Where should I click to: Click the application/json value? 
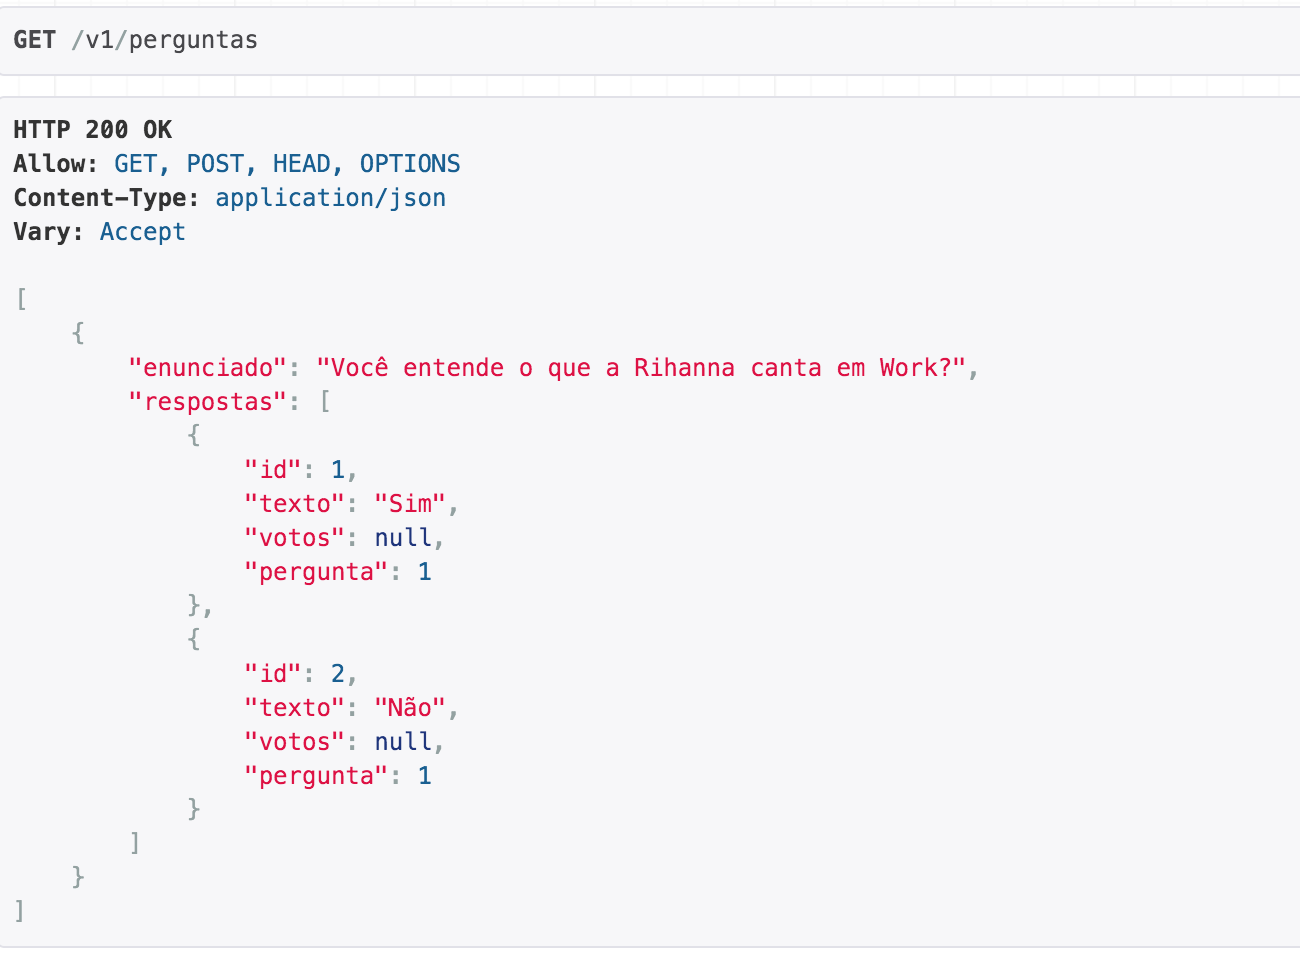tap(331, 198)
